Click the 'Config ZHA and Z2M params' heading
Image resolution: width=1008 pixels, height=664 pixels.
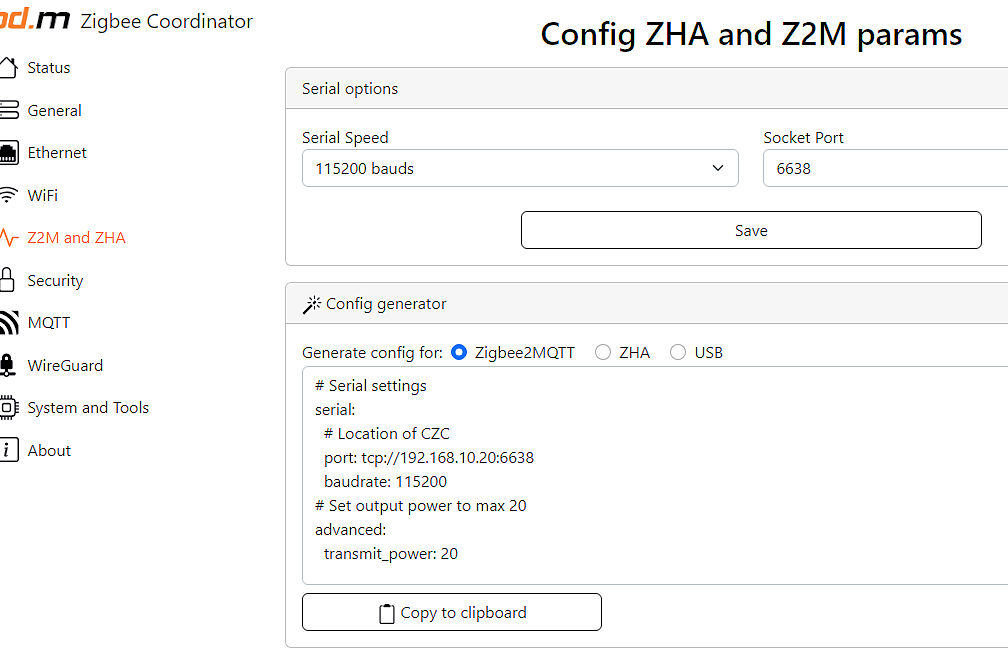[x=751, y=34]
